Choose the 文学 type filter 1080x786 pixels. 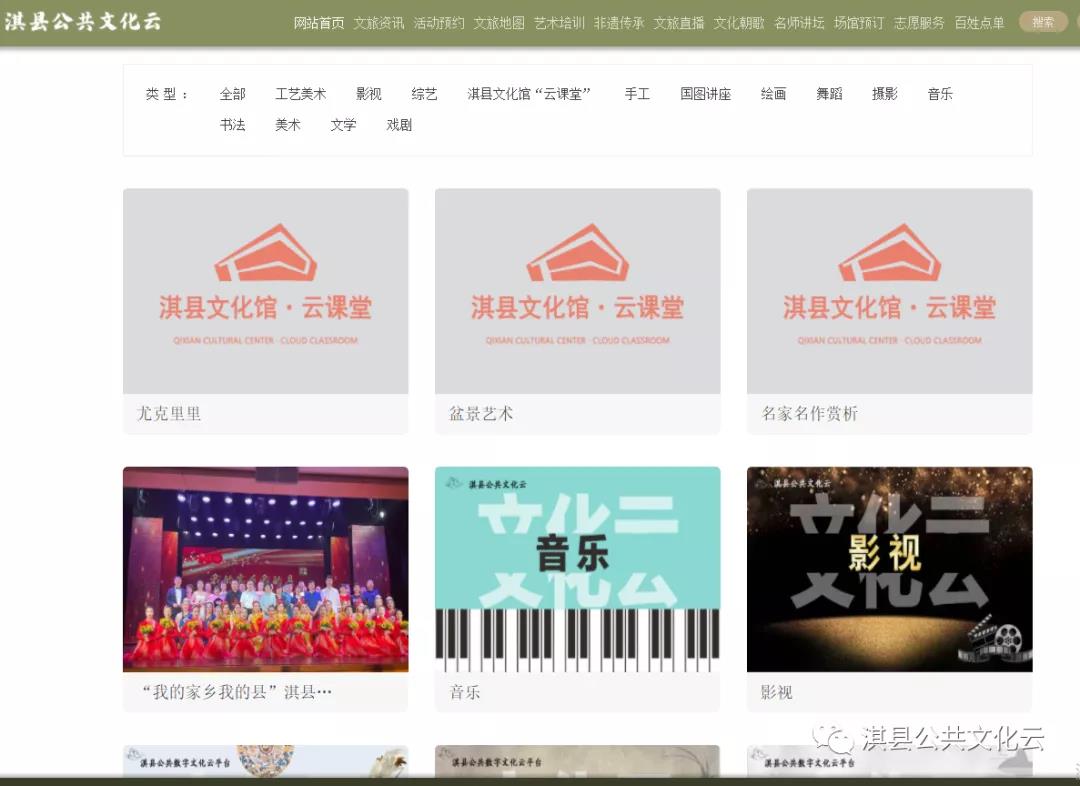(343, 125)
